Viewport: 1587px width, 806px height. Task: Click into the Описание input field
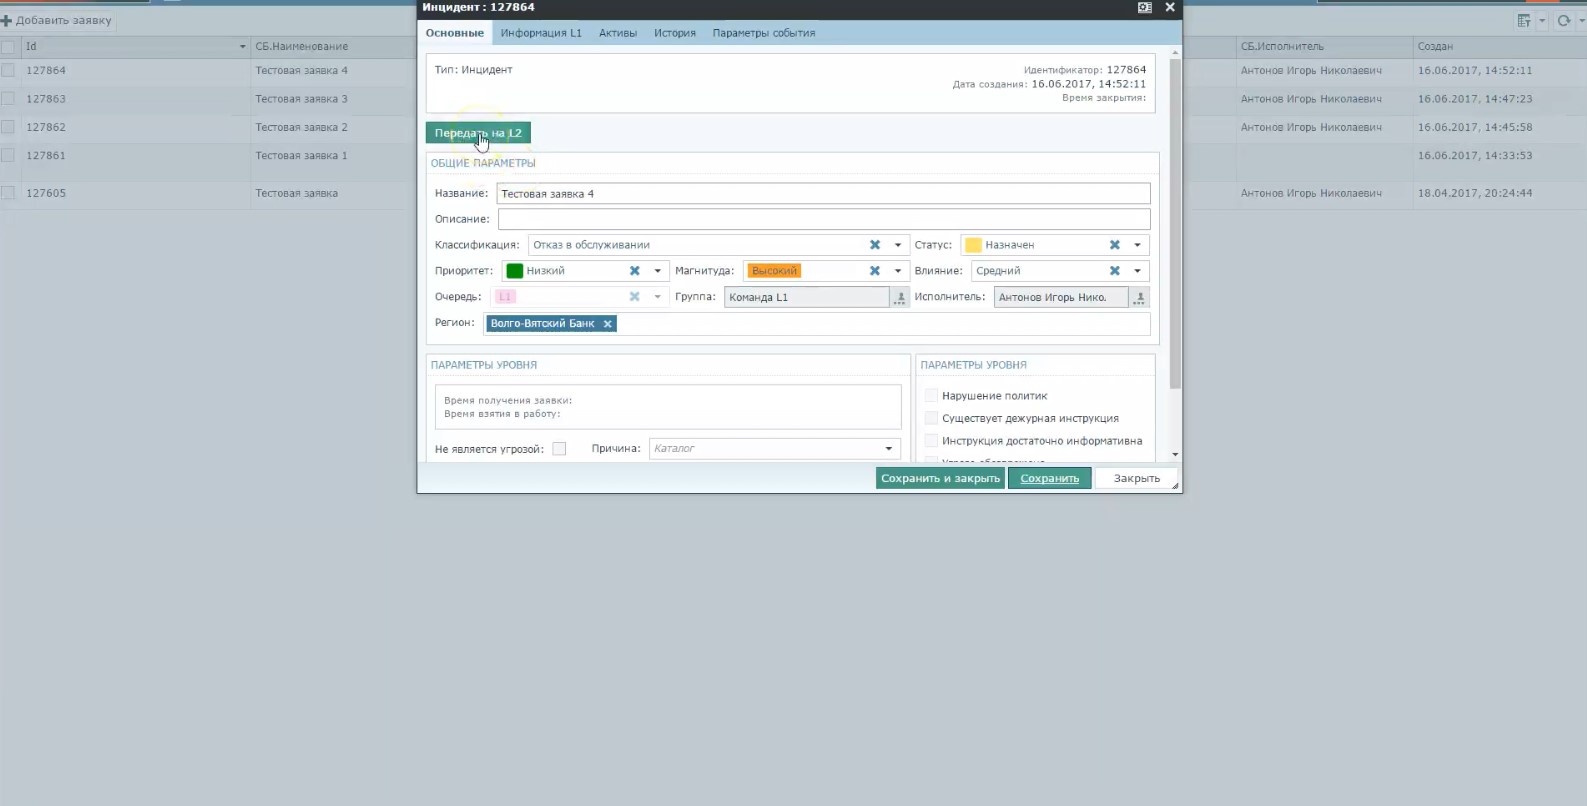click(x=824, y=219)
